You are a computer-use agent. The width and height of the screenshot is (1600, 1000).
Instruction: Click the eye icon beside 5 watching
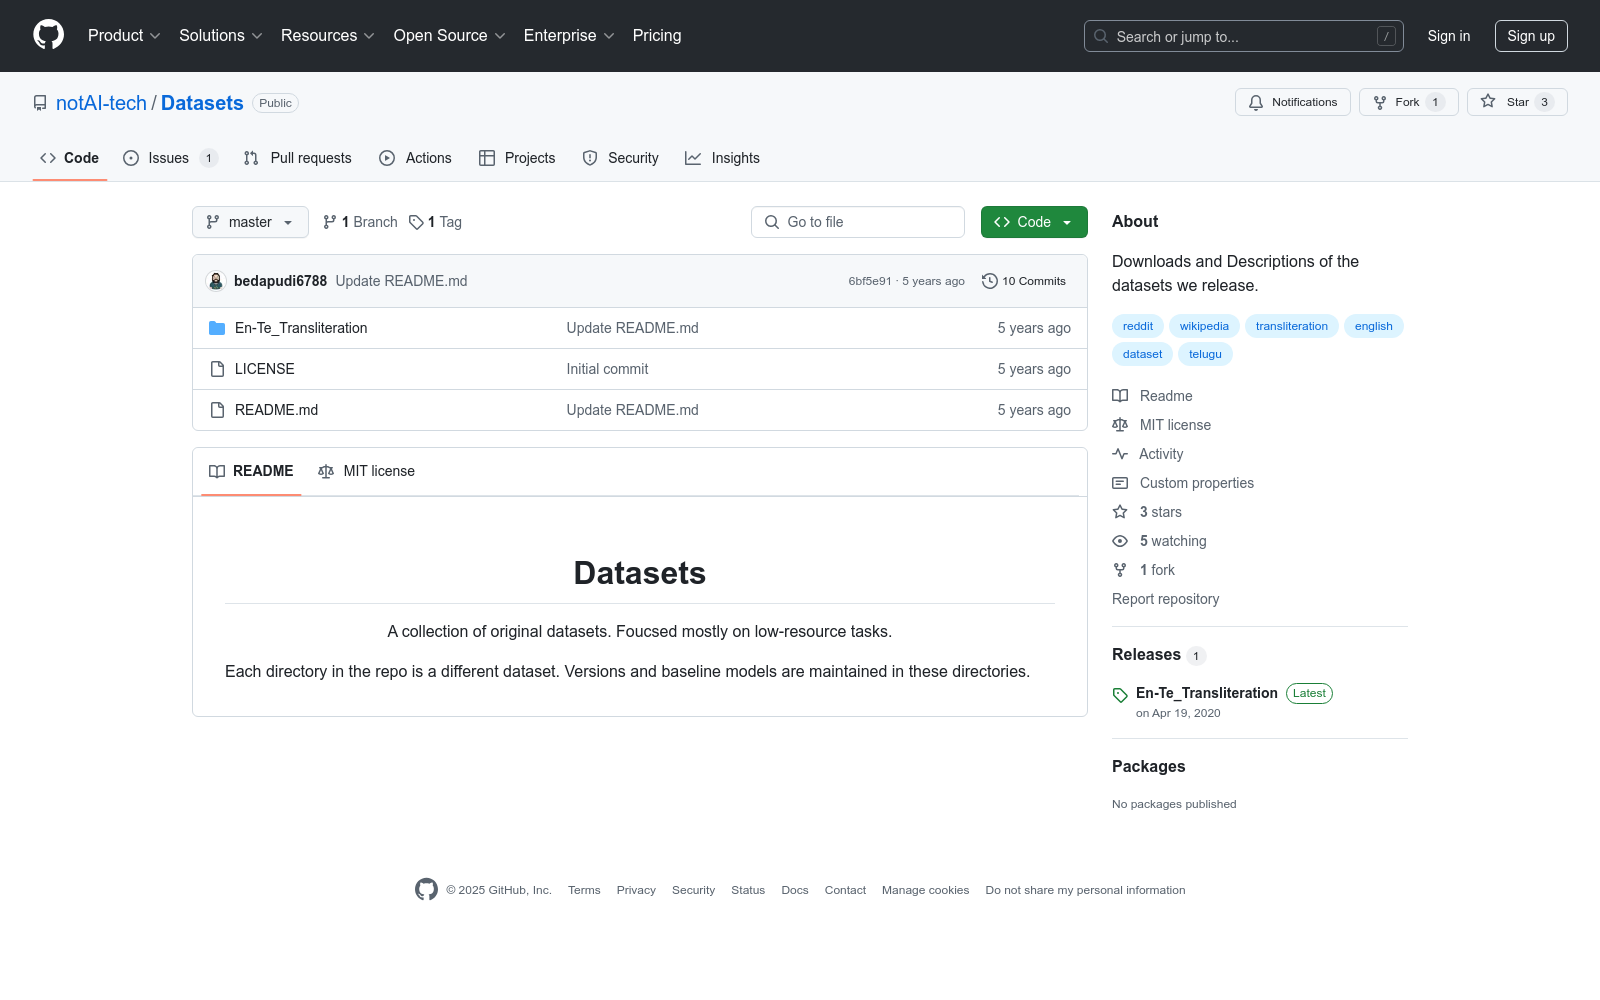tap(1120, 541)
